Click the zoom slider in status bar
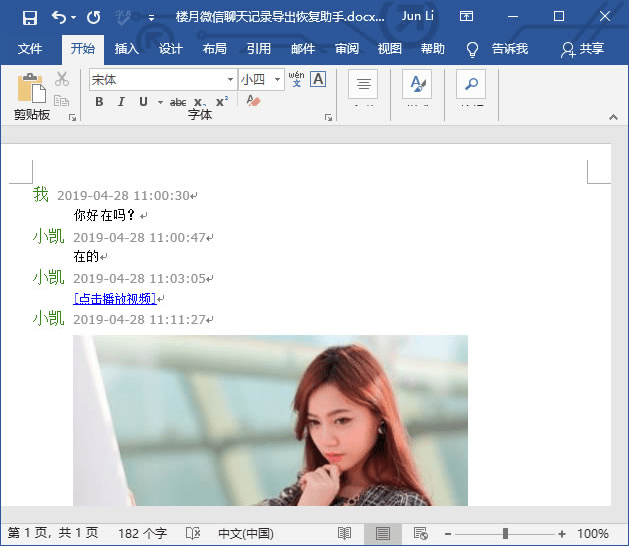The image size is (629, 546). point(505,534)
